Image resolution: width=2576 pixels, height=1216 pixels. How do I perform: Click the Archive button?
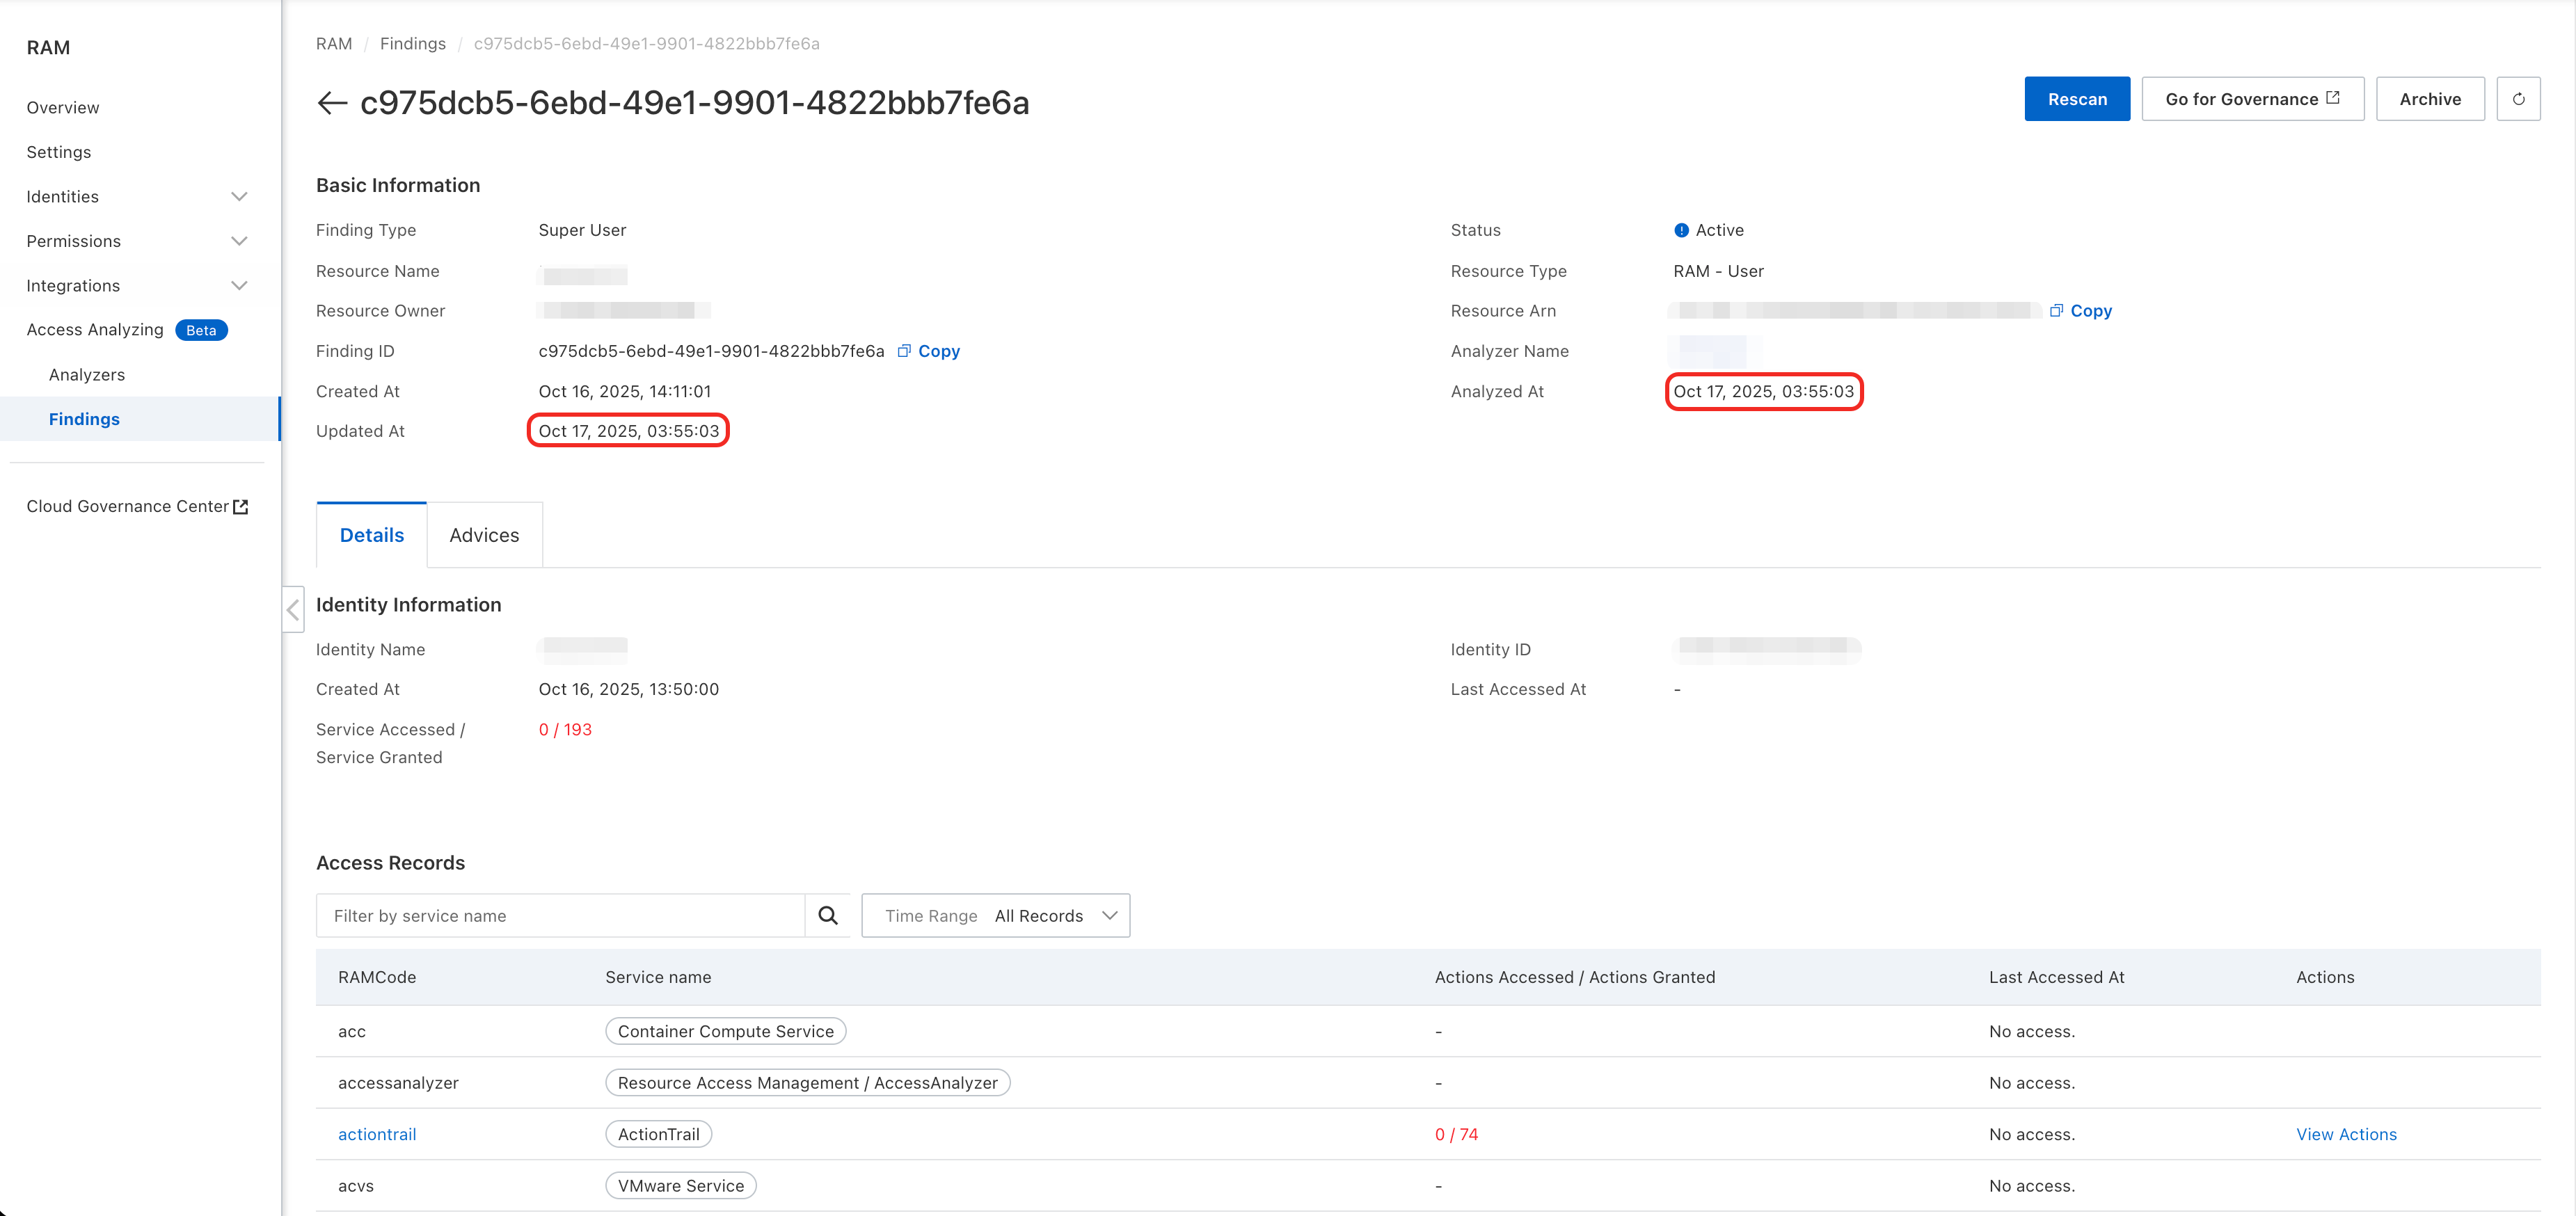pyautogui.click(x=2429, y=99)
